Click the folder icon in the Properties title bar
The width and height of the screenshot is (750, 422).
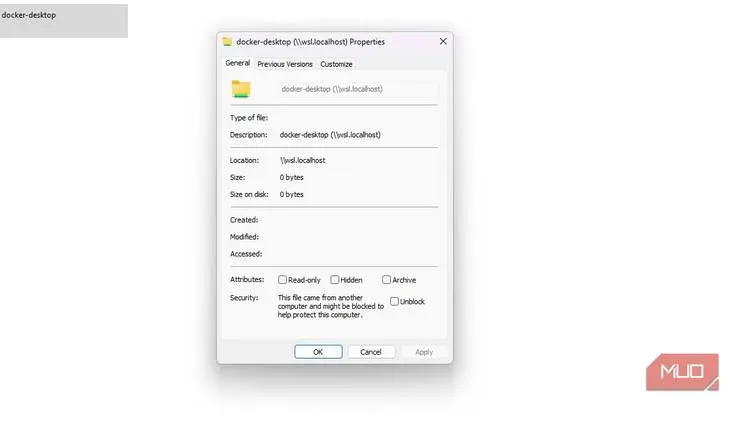tap(228, 42)
